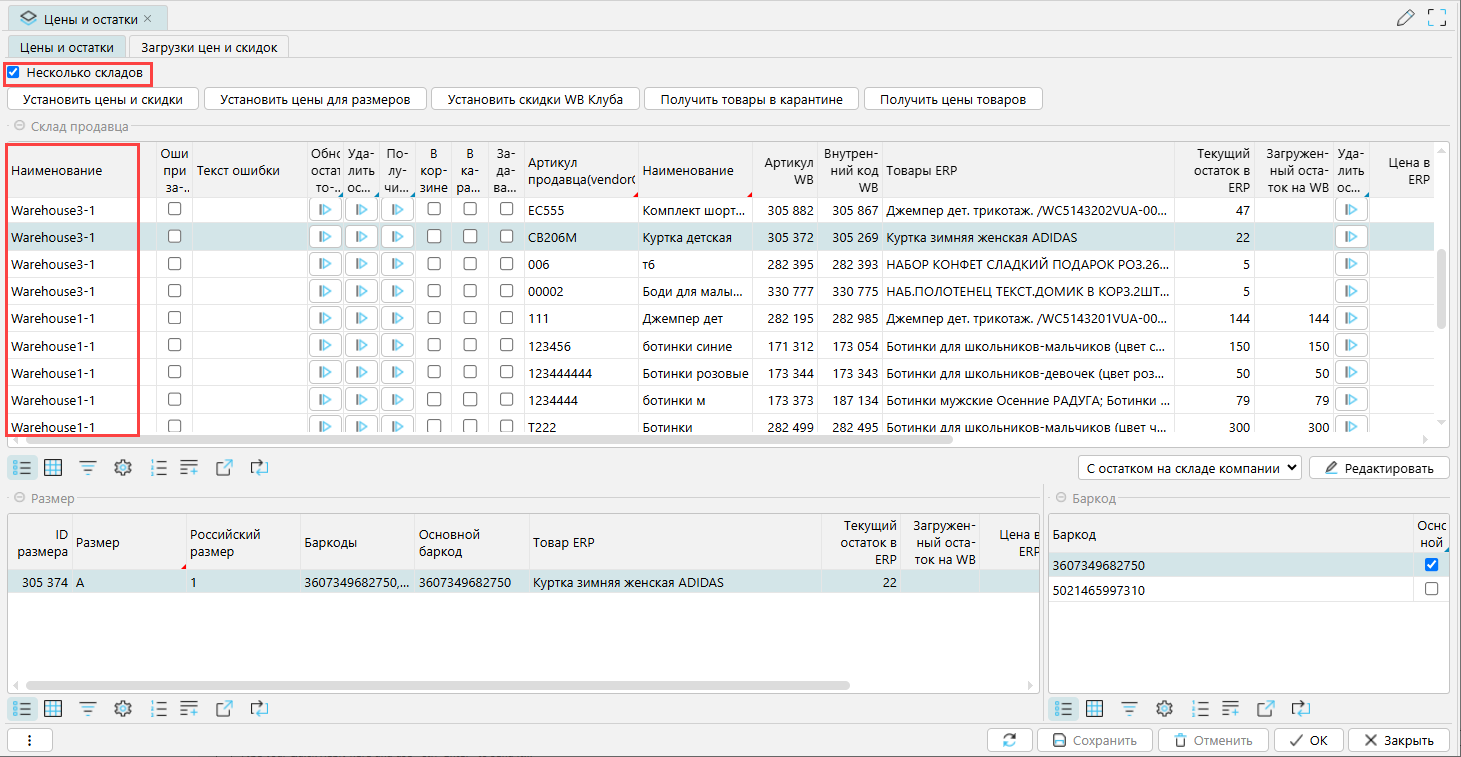Click the add-rows icon in the Размер toolbar
The image size is (1461, 757).
point(189,708)
